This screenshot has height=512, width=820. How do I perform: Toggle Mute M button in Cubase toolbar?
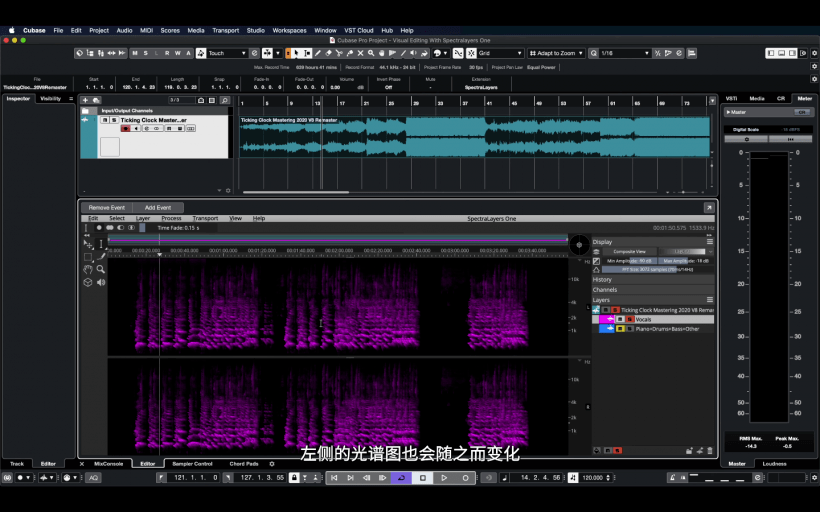click(135, 53)
